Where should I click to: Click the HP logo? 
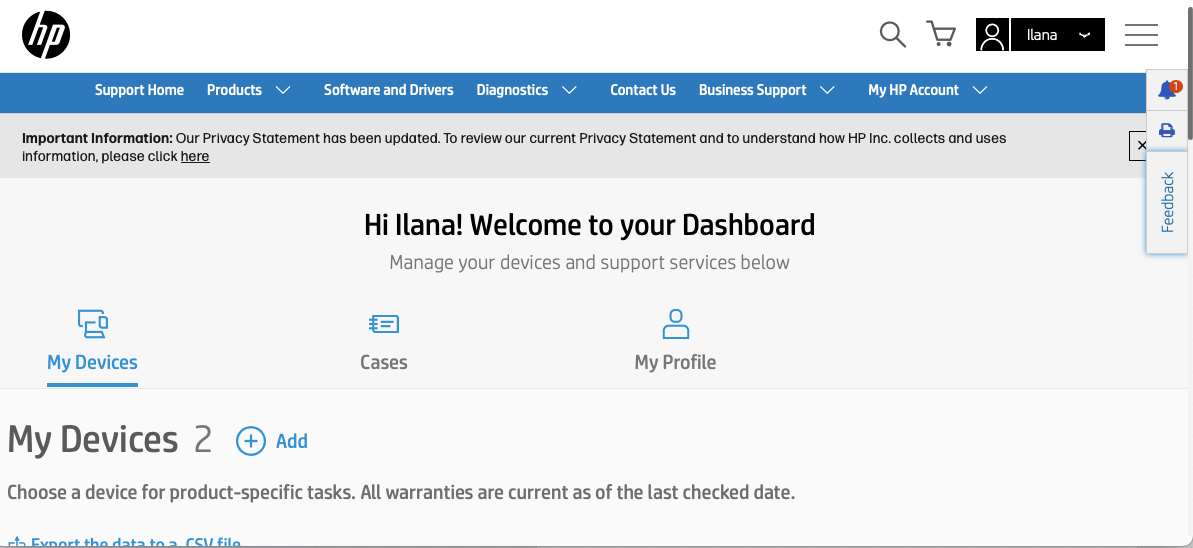[46, 35]
